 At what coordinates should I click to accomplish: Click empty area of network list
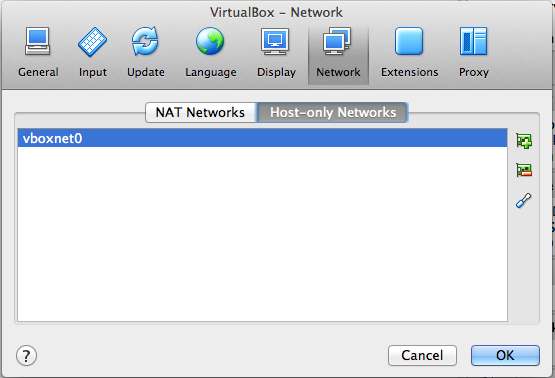262,234
